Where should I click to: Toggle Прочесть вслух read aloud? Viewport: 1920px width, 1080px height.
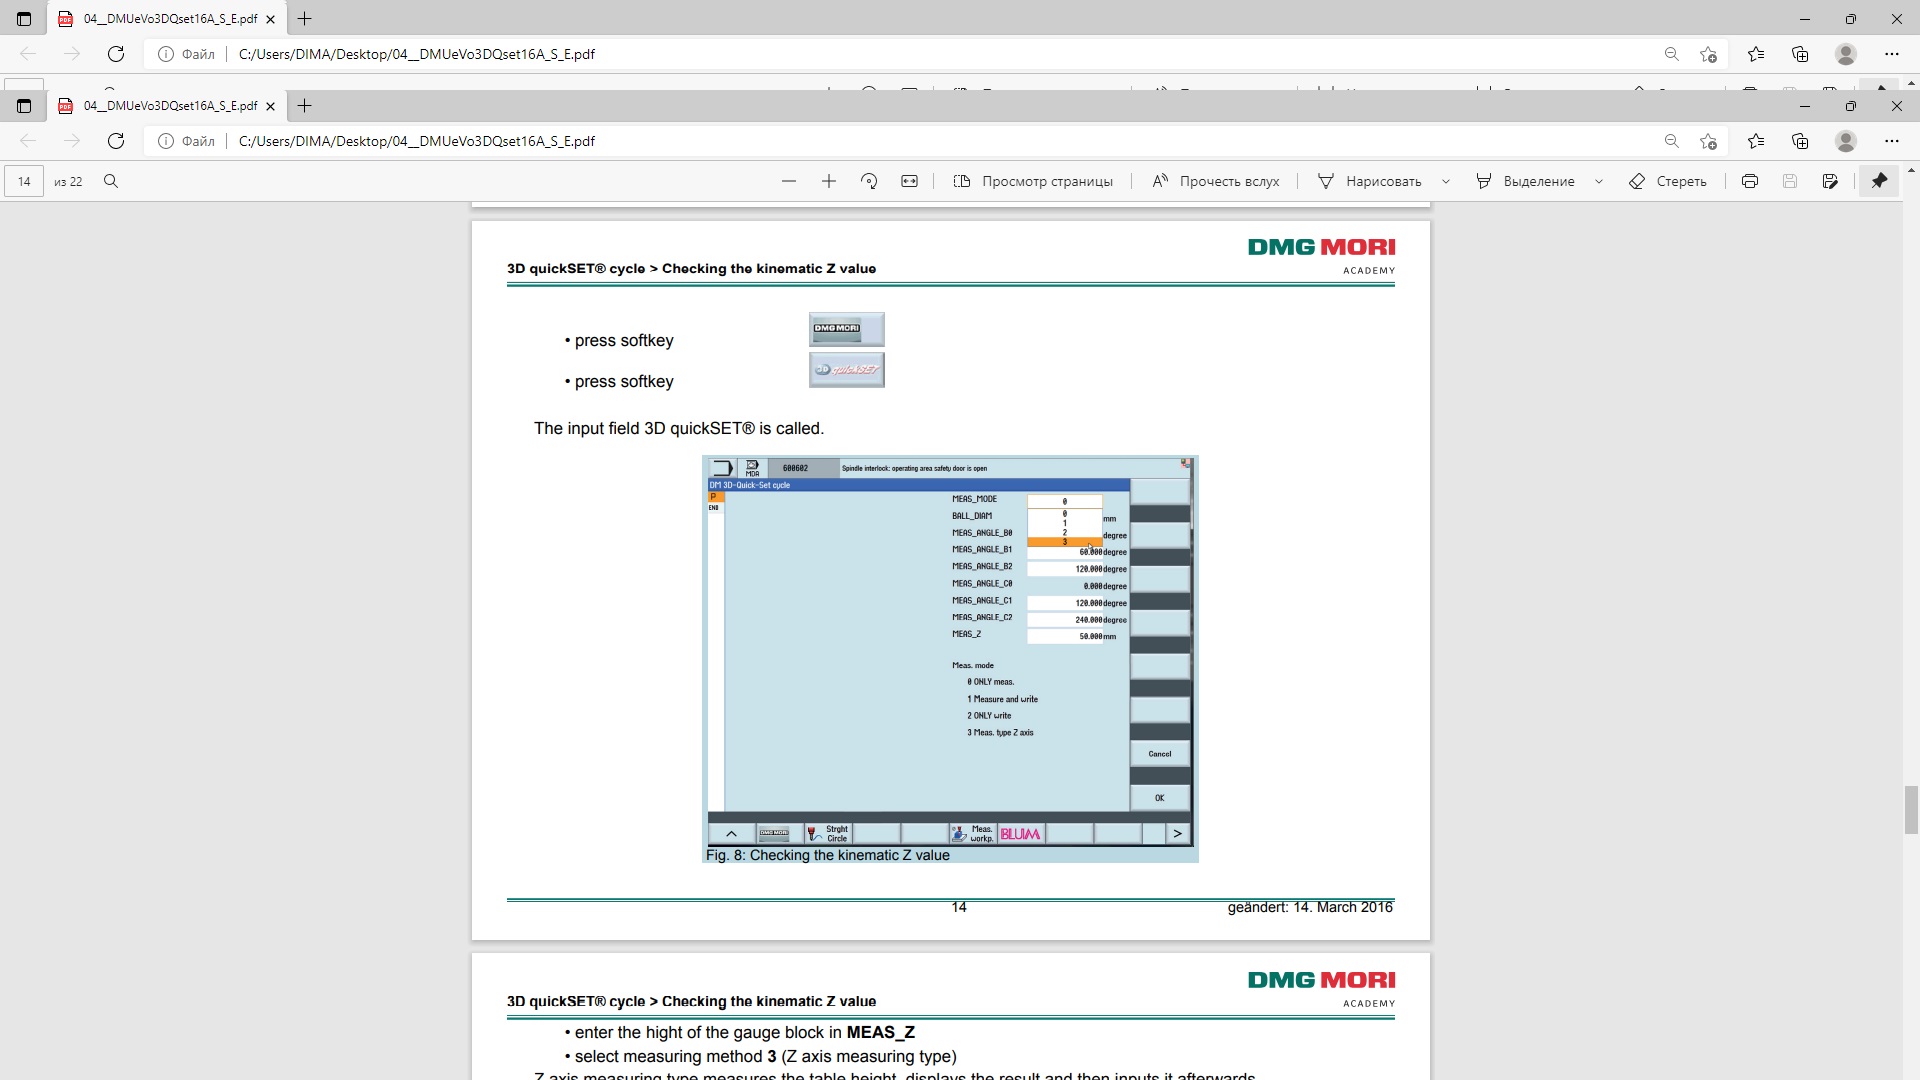1215,181
